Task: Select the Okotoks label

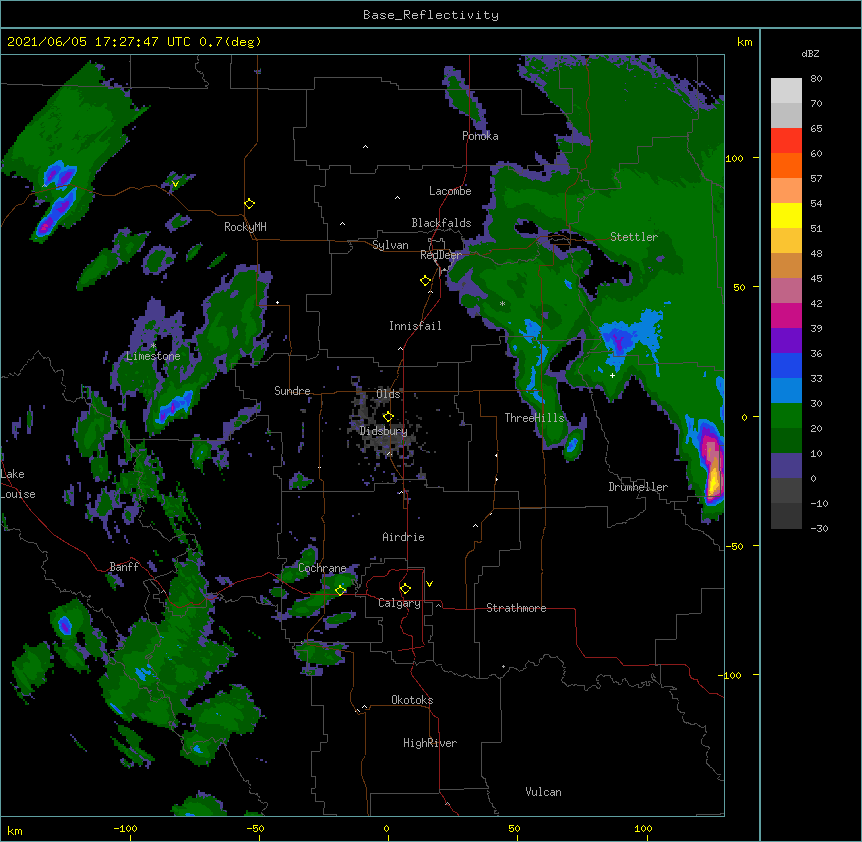Action: (x=412, y=700)
